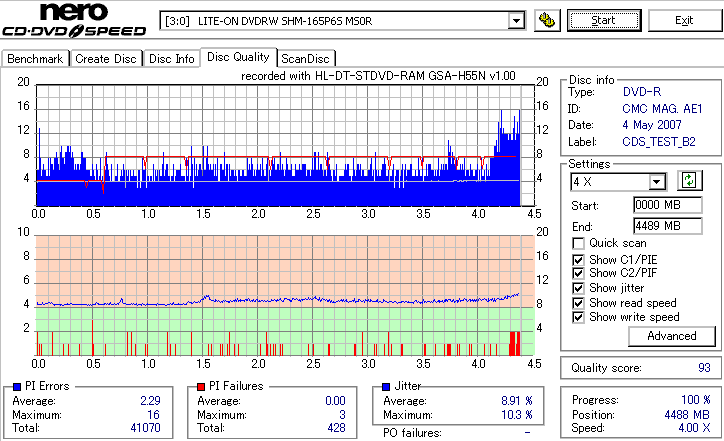724x441 pixels.
Task: Click the PI Errors upper graph
Action: coord(285,145)
